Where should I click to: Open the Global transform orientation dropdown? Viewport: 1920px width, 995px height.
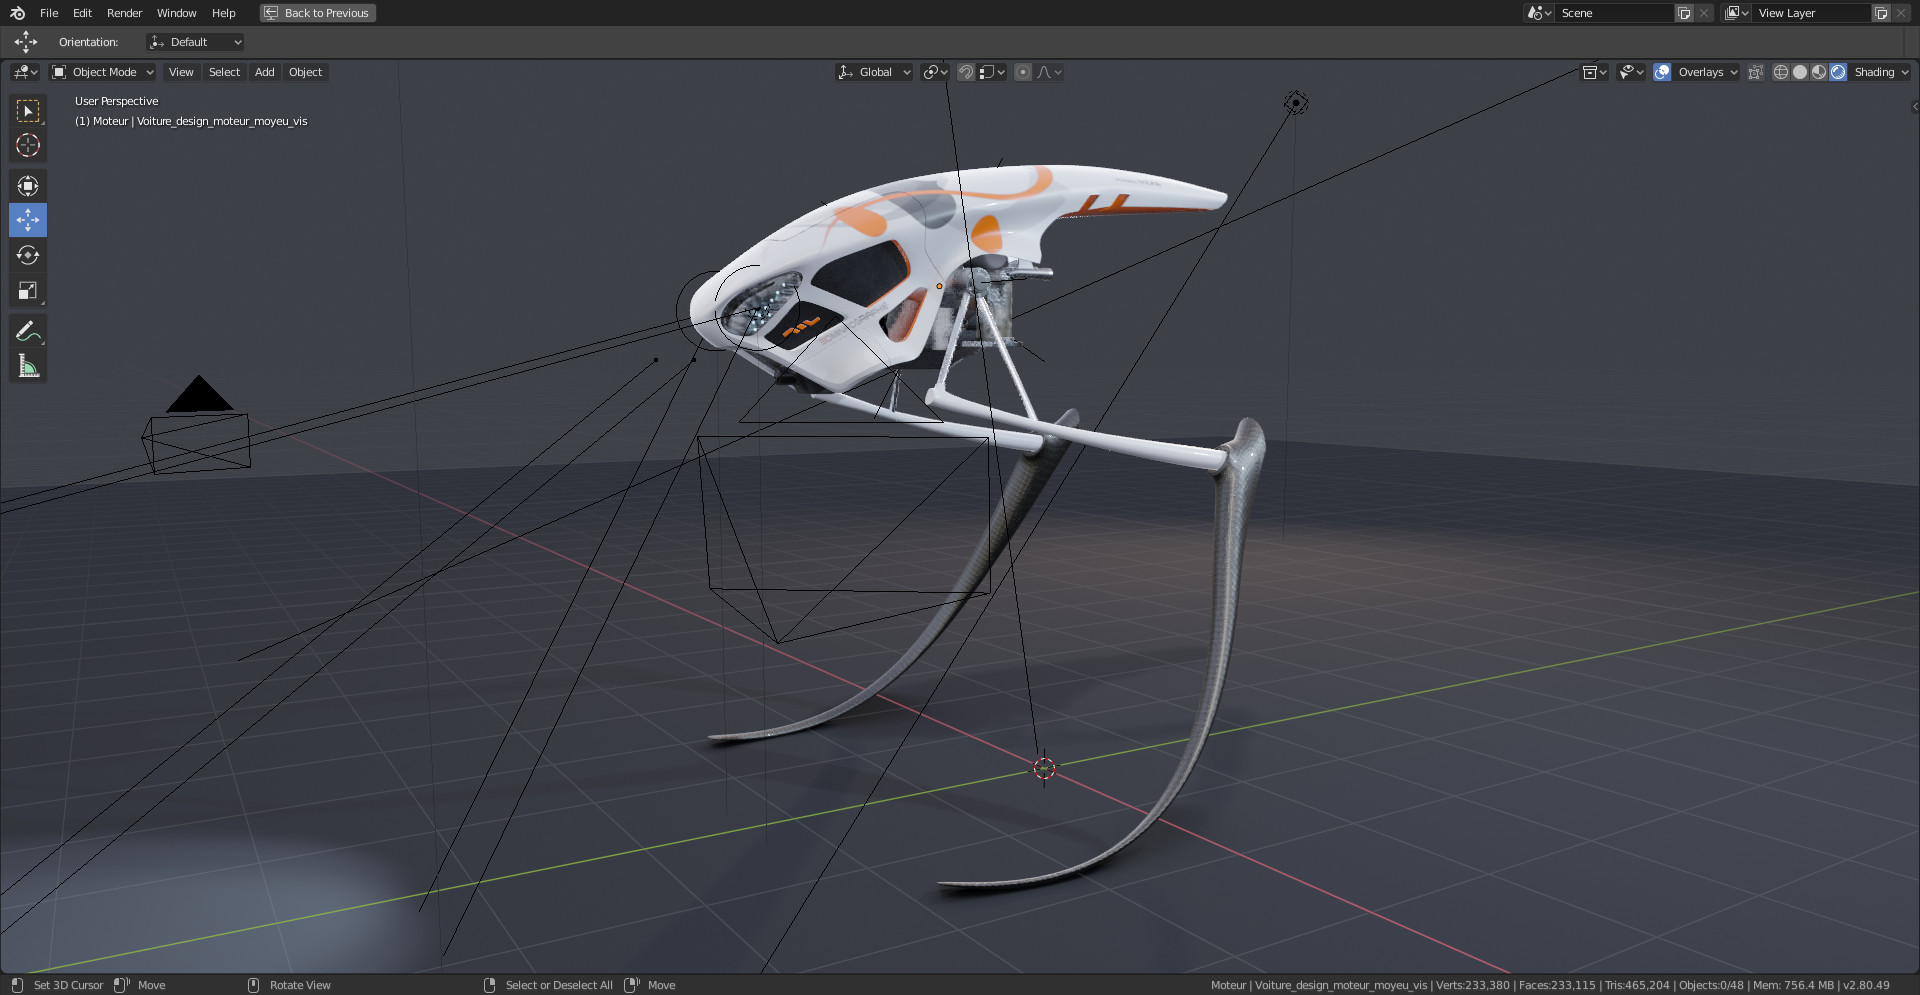(875, 72)
